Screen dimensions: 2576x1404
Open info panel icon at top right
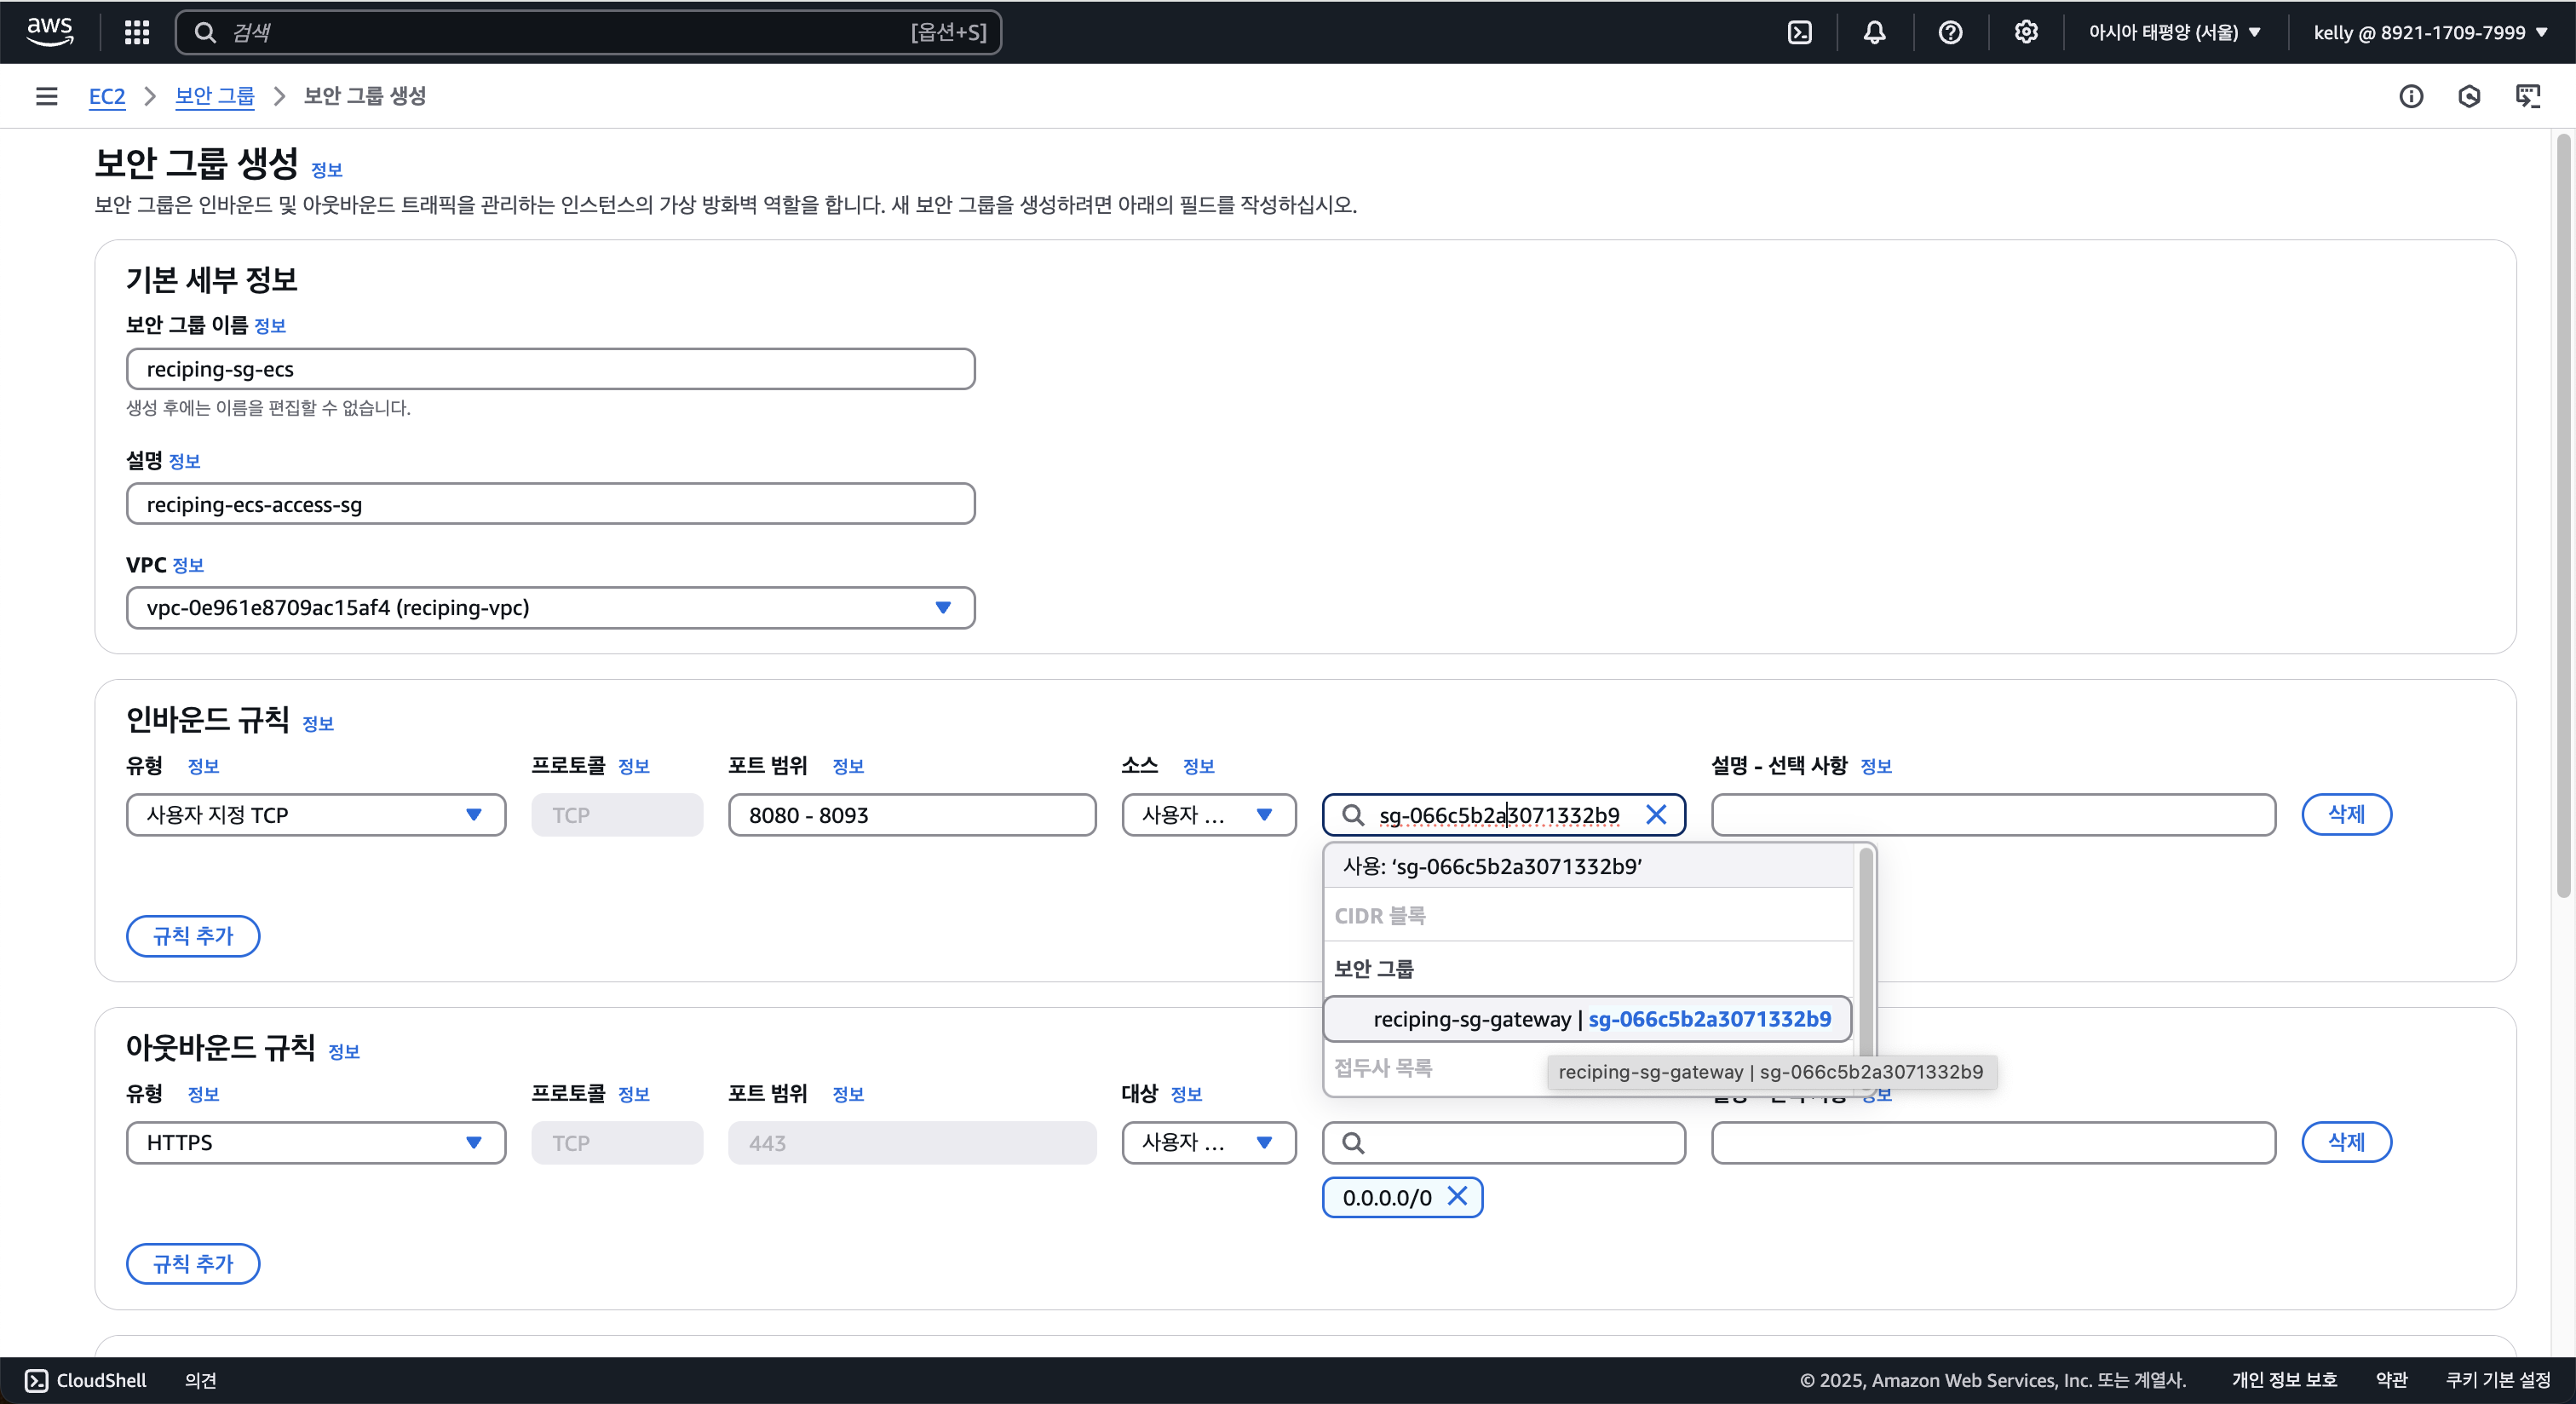click(x=2411, y=96)
